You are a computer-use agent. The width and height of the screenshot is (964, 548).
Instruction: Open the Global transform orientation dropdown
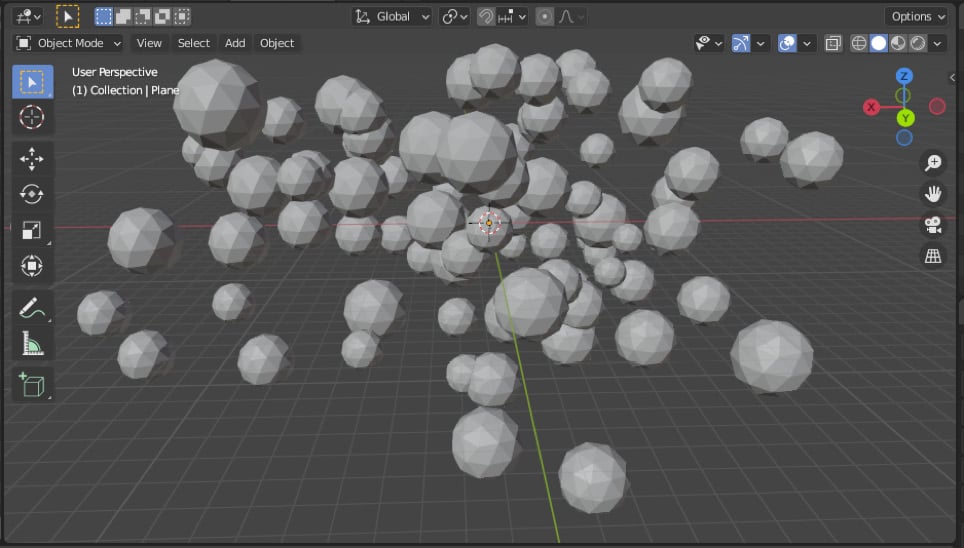point(392,17)
